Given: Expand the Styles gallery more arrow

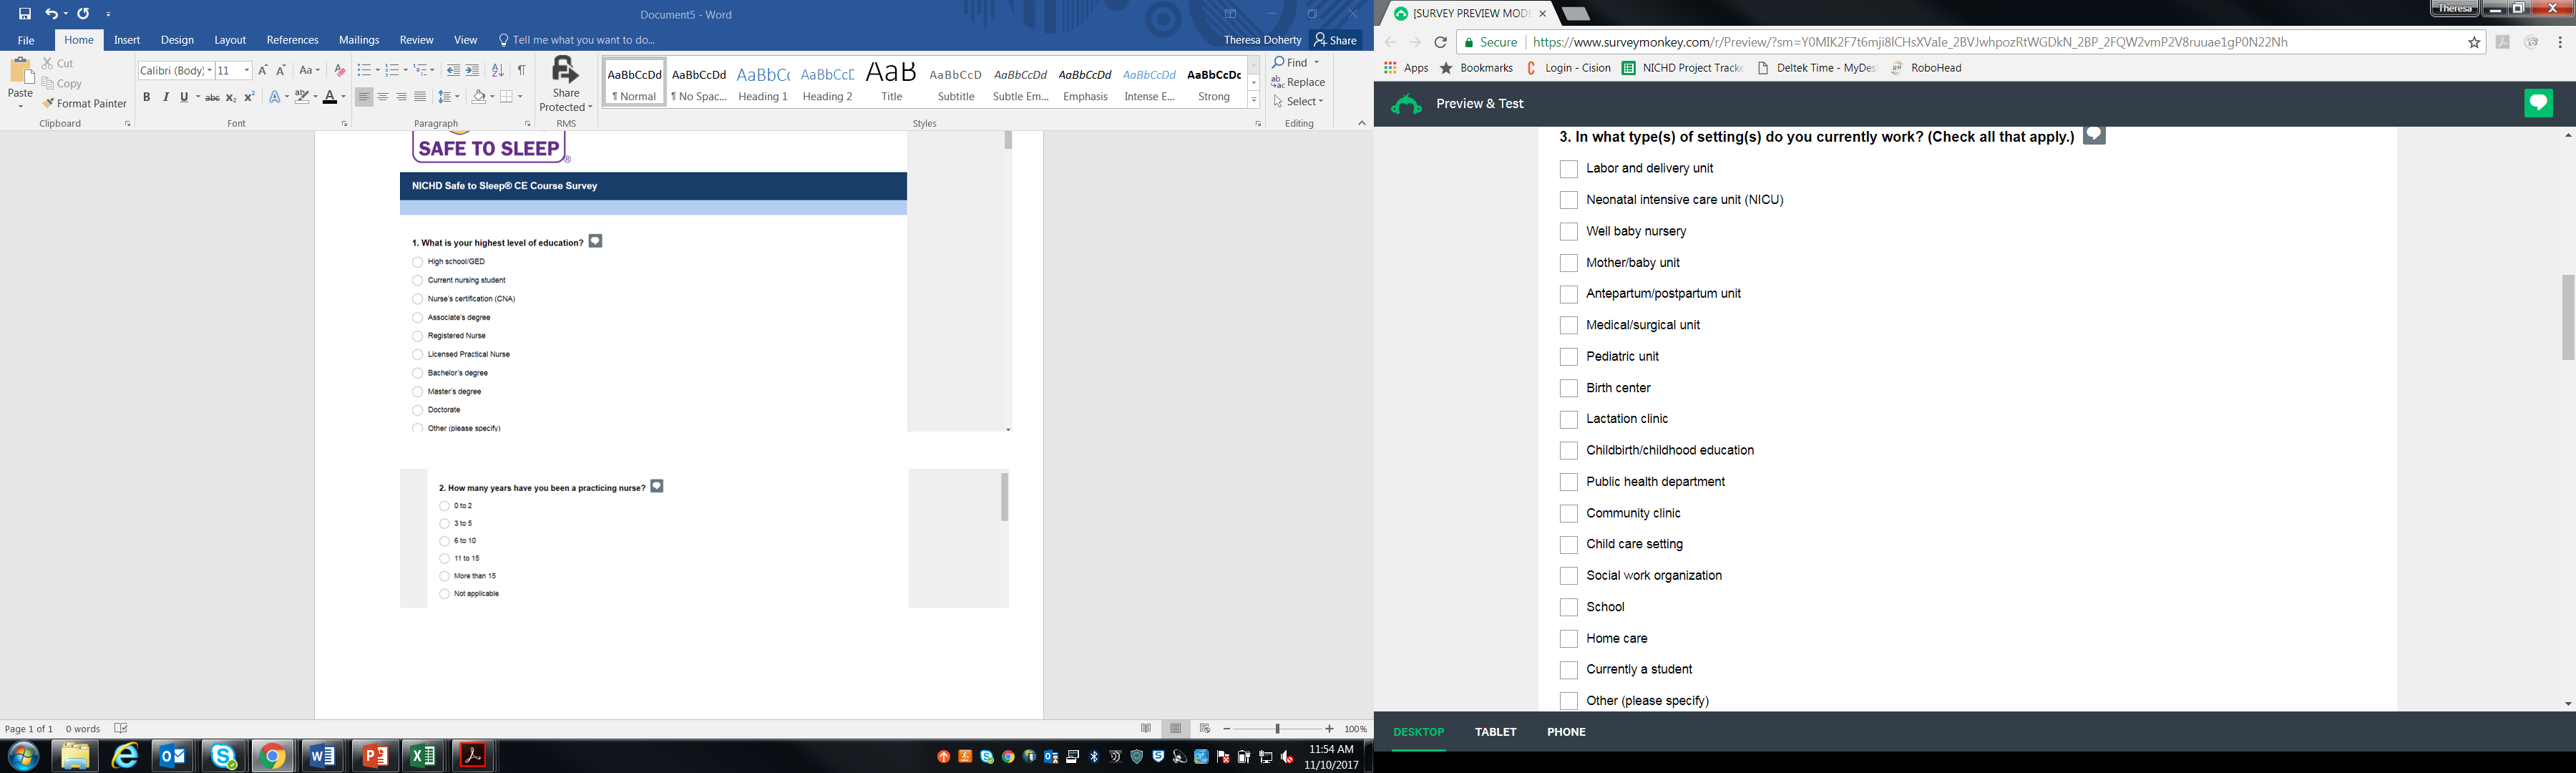Looking at the screenshot, I should [1253, 100].
